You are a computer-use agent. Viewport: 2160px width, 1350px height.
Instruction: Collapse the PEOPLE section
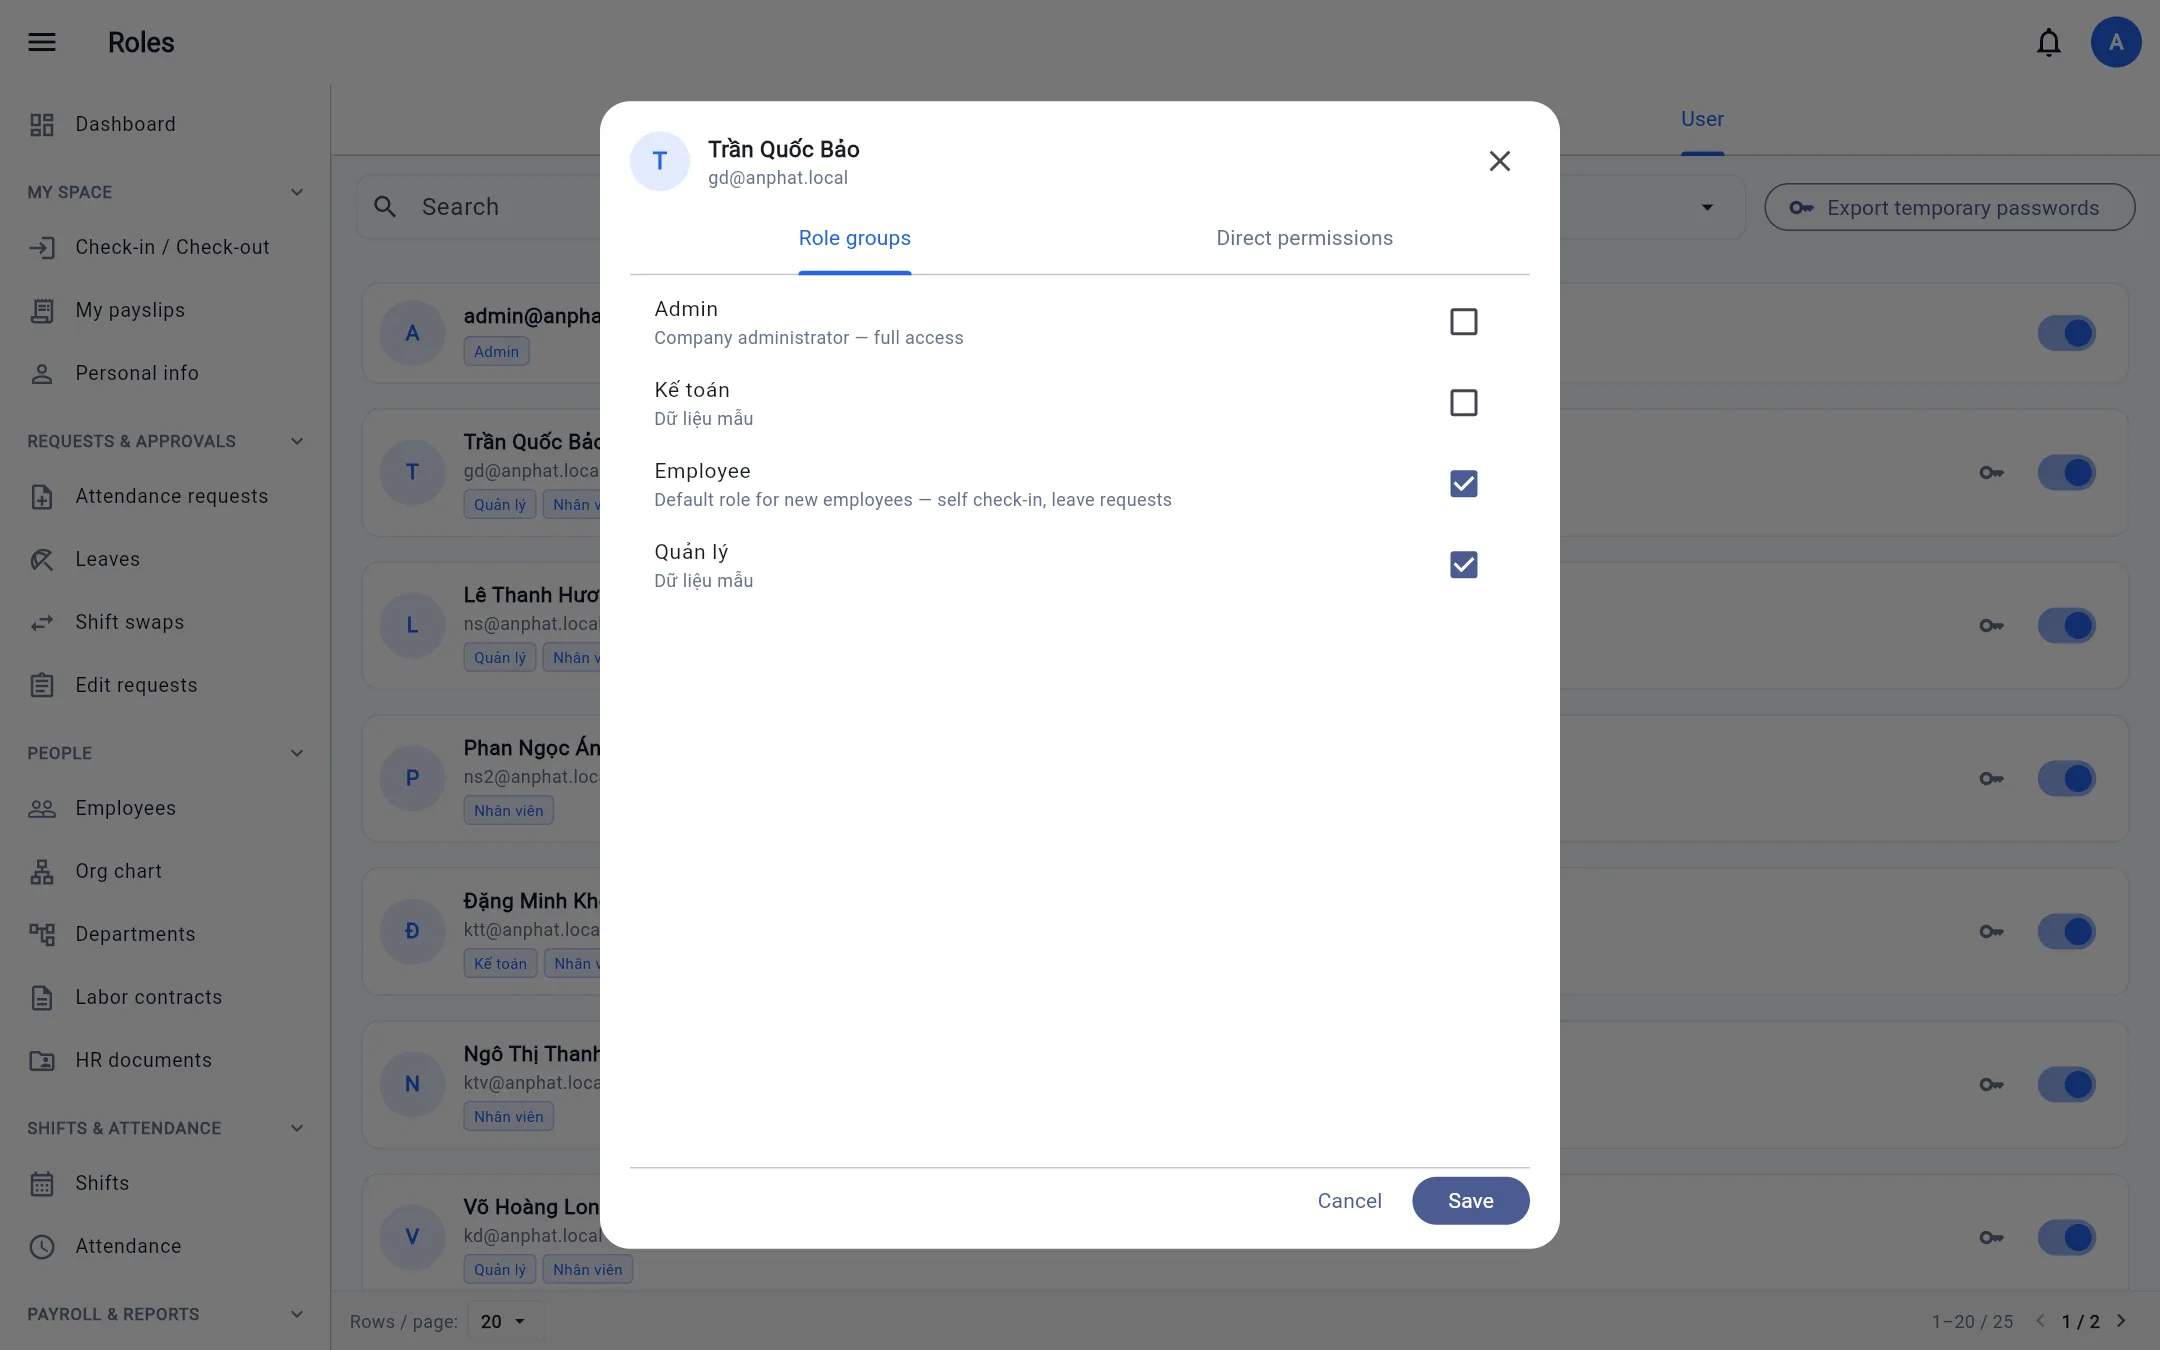[x=296, y=753]
